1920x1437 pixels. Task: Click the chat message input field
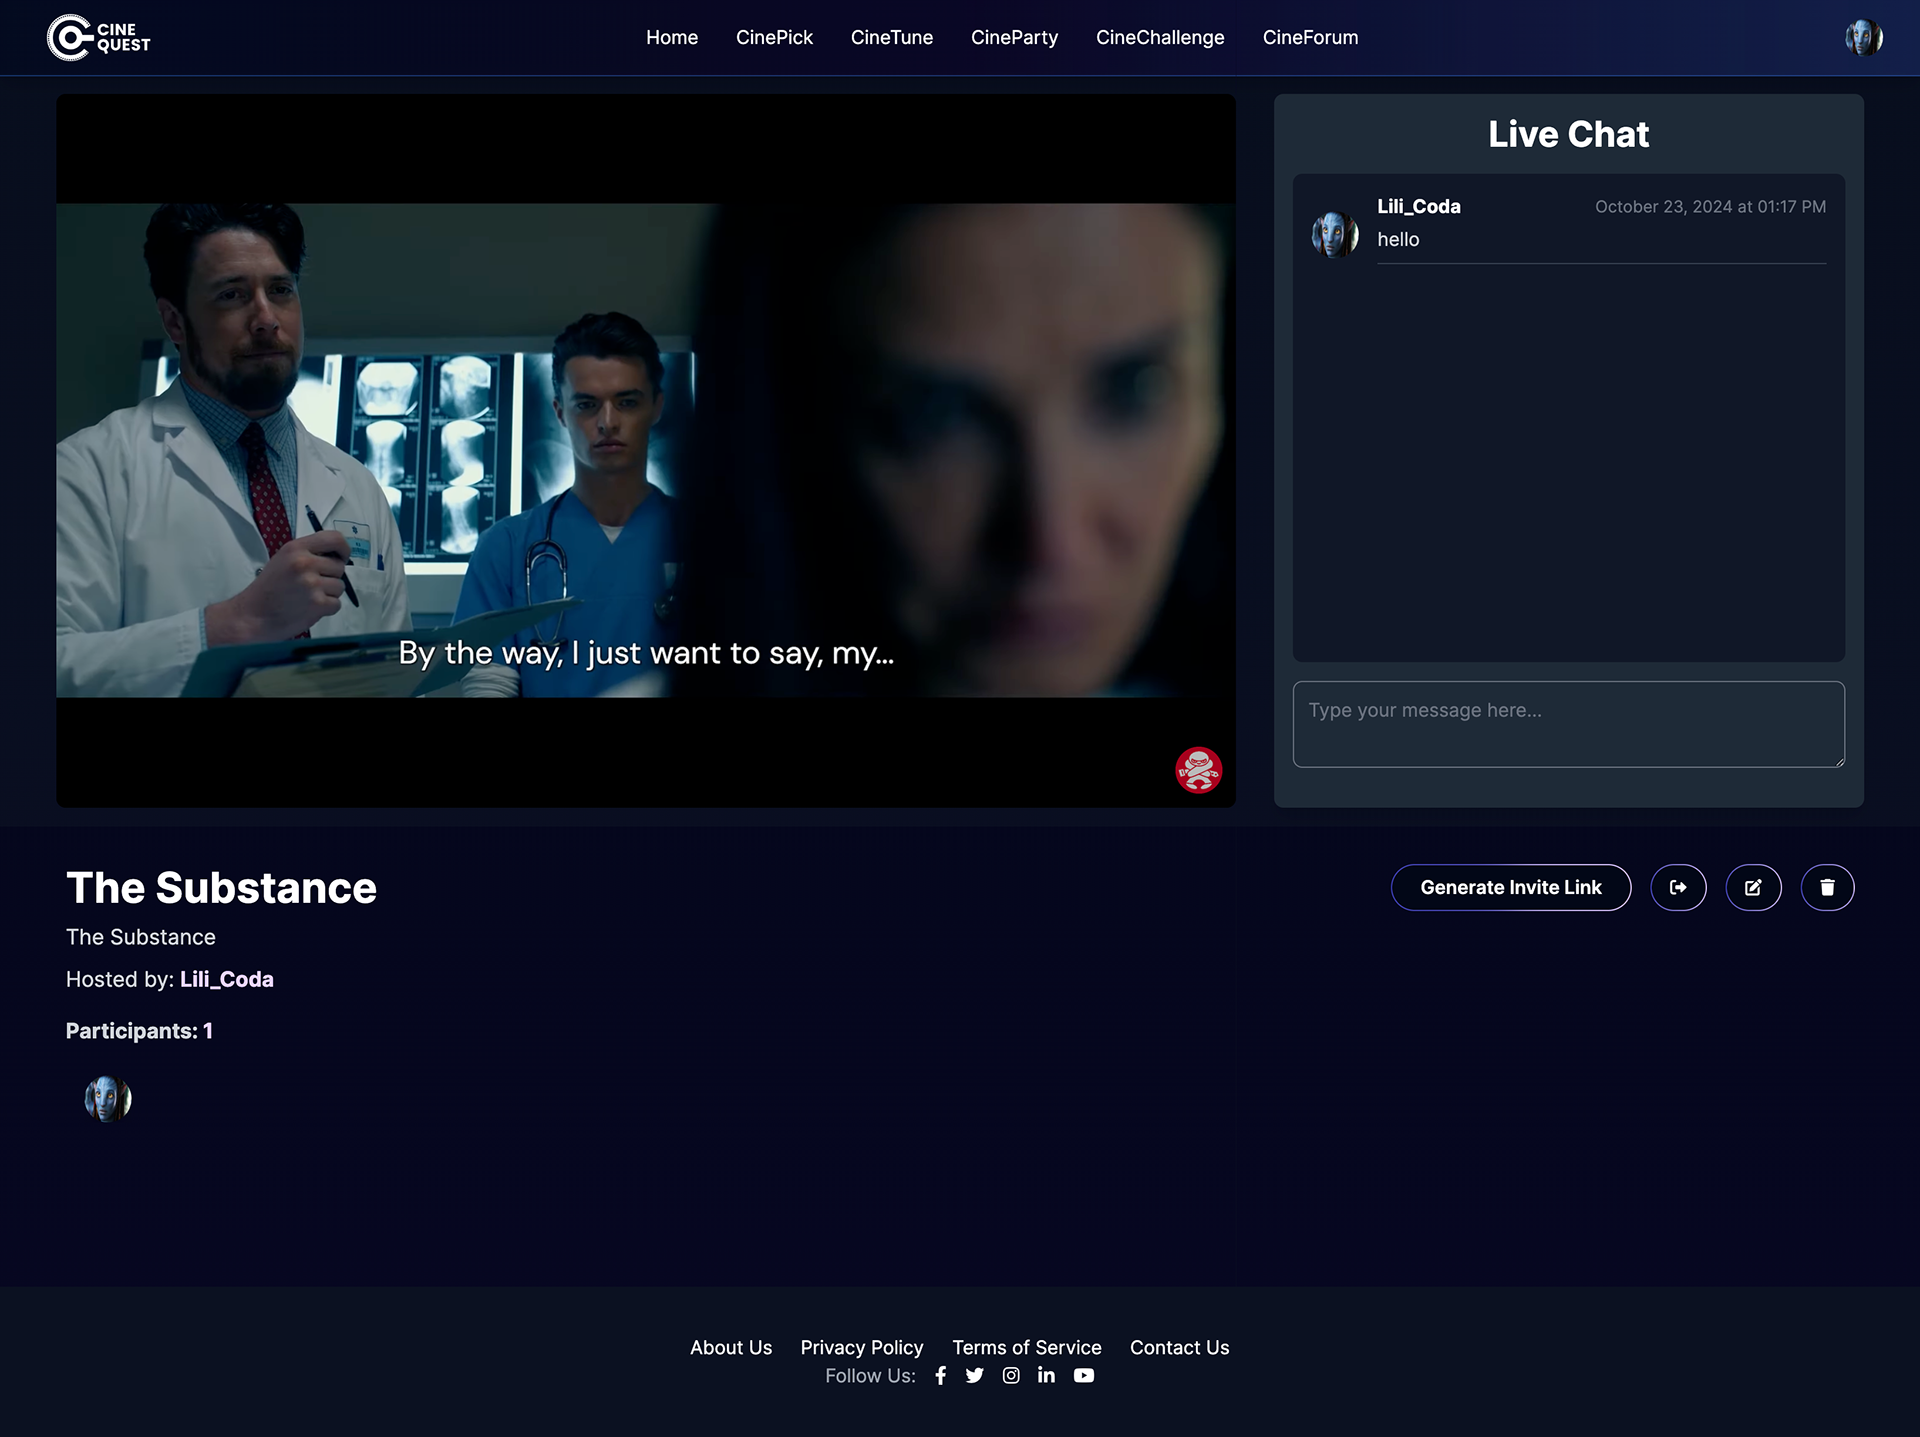pyautogui.click(x=1568, y=724)
